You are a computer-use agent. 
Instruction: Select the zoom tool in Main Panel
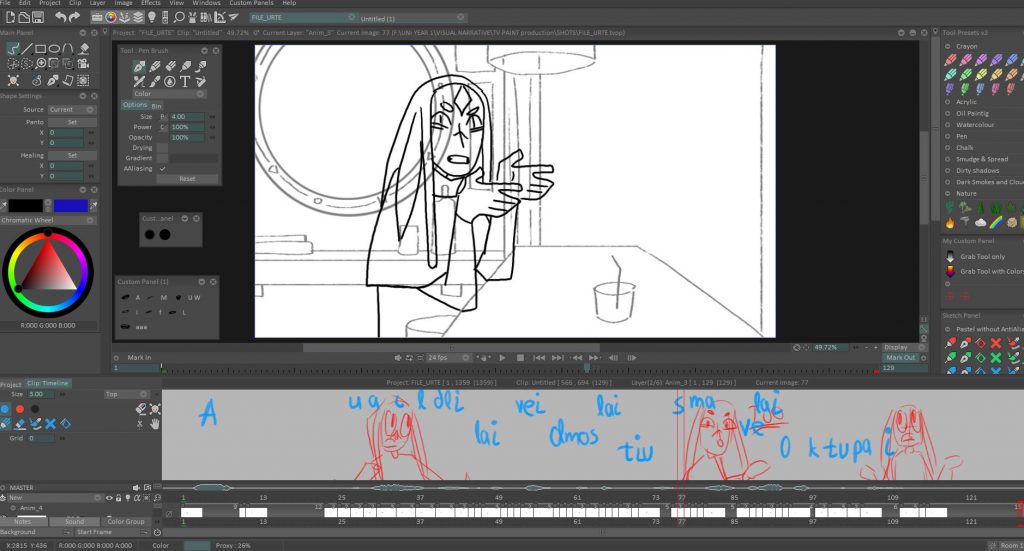[41, 63]
